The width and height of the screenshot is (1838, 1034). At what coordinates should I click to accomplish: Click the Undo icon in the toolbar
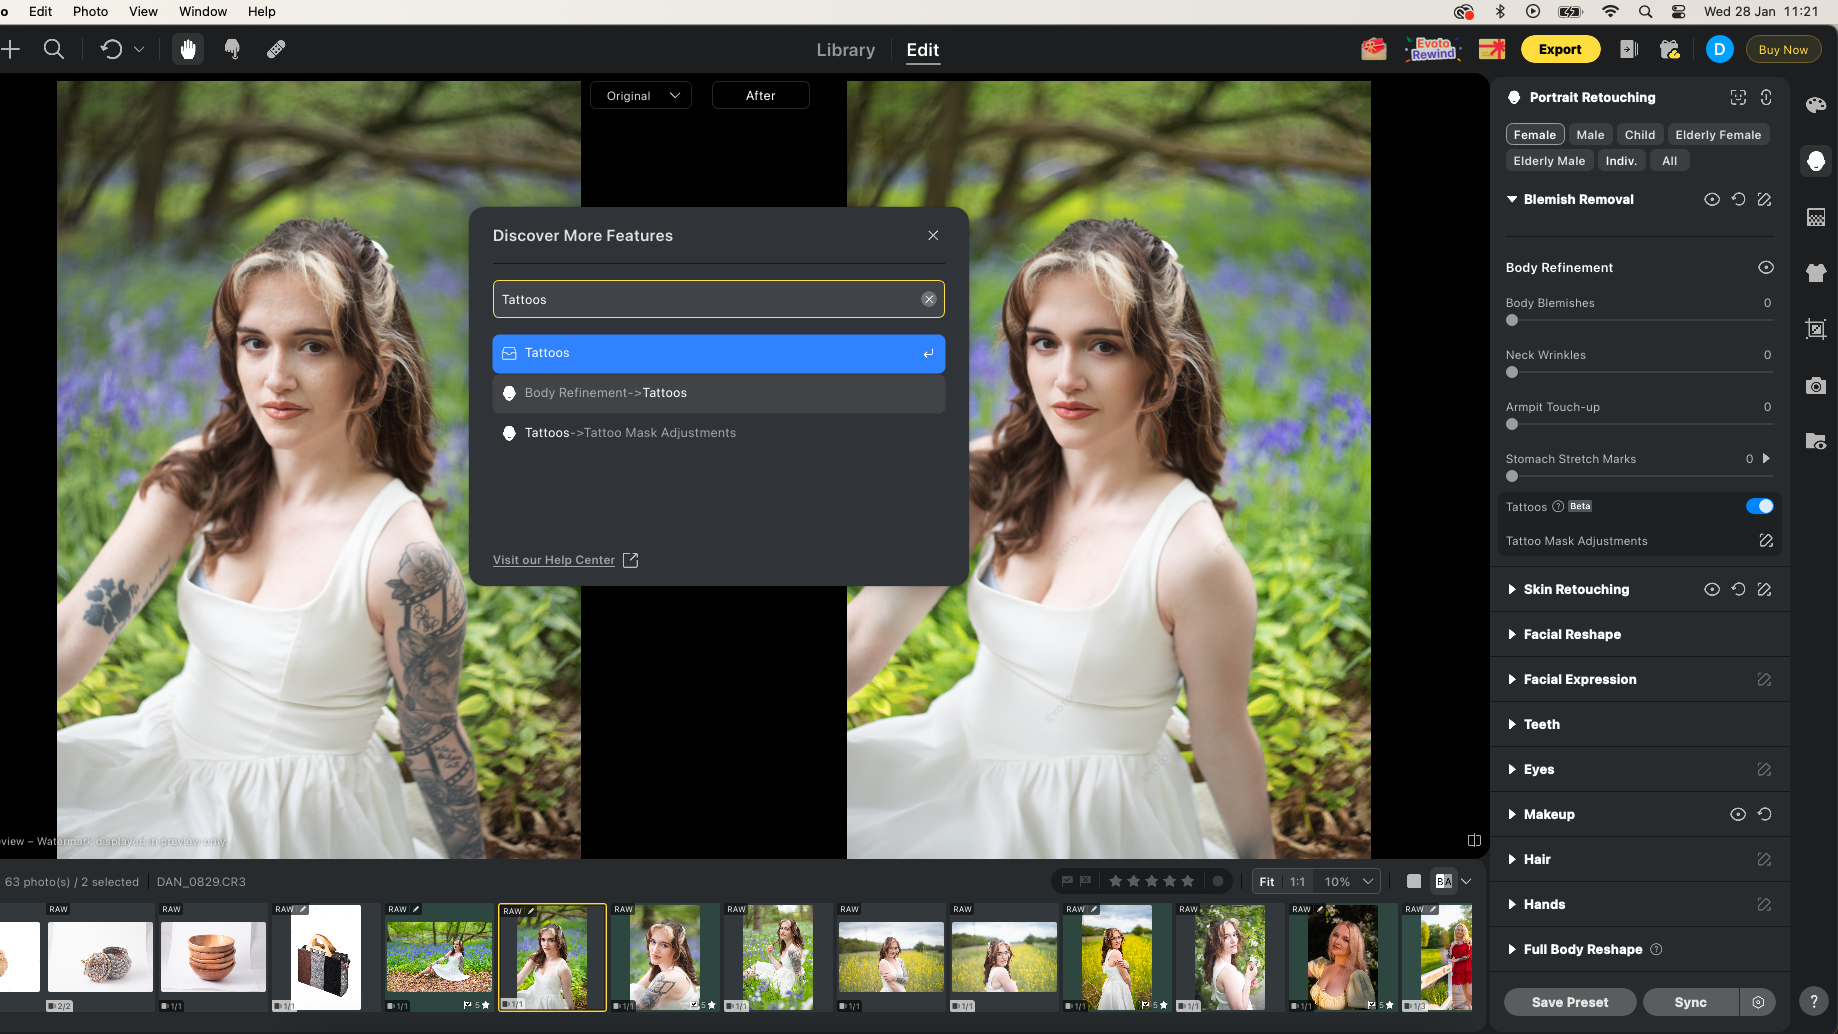coord(110,49)
